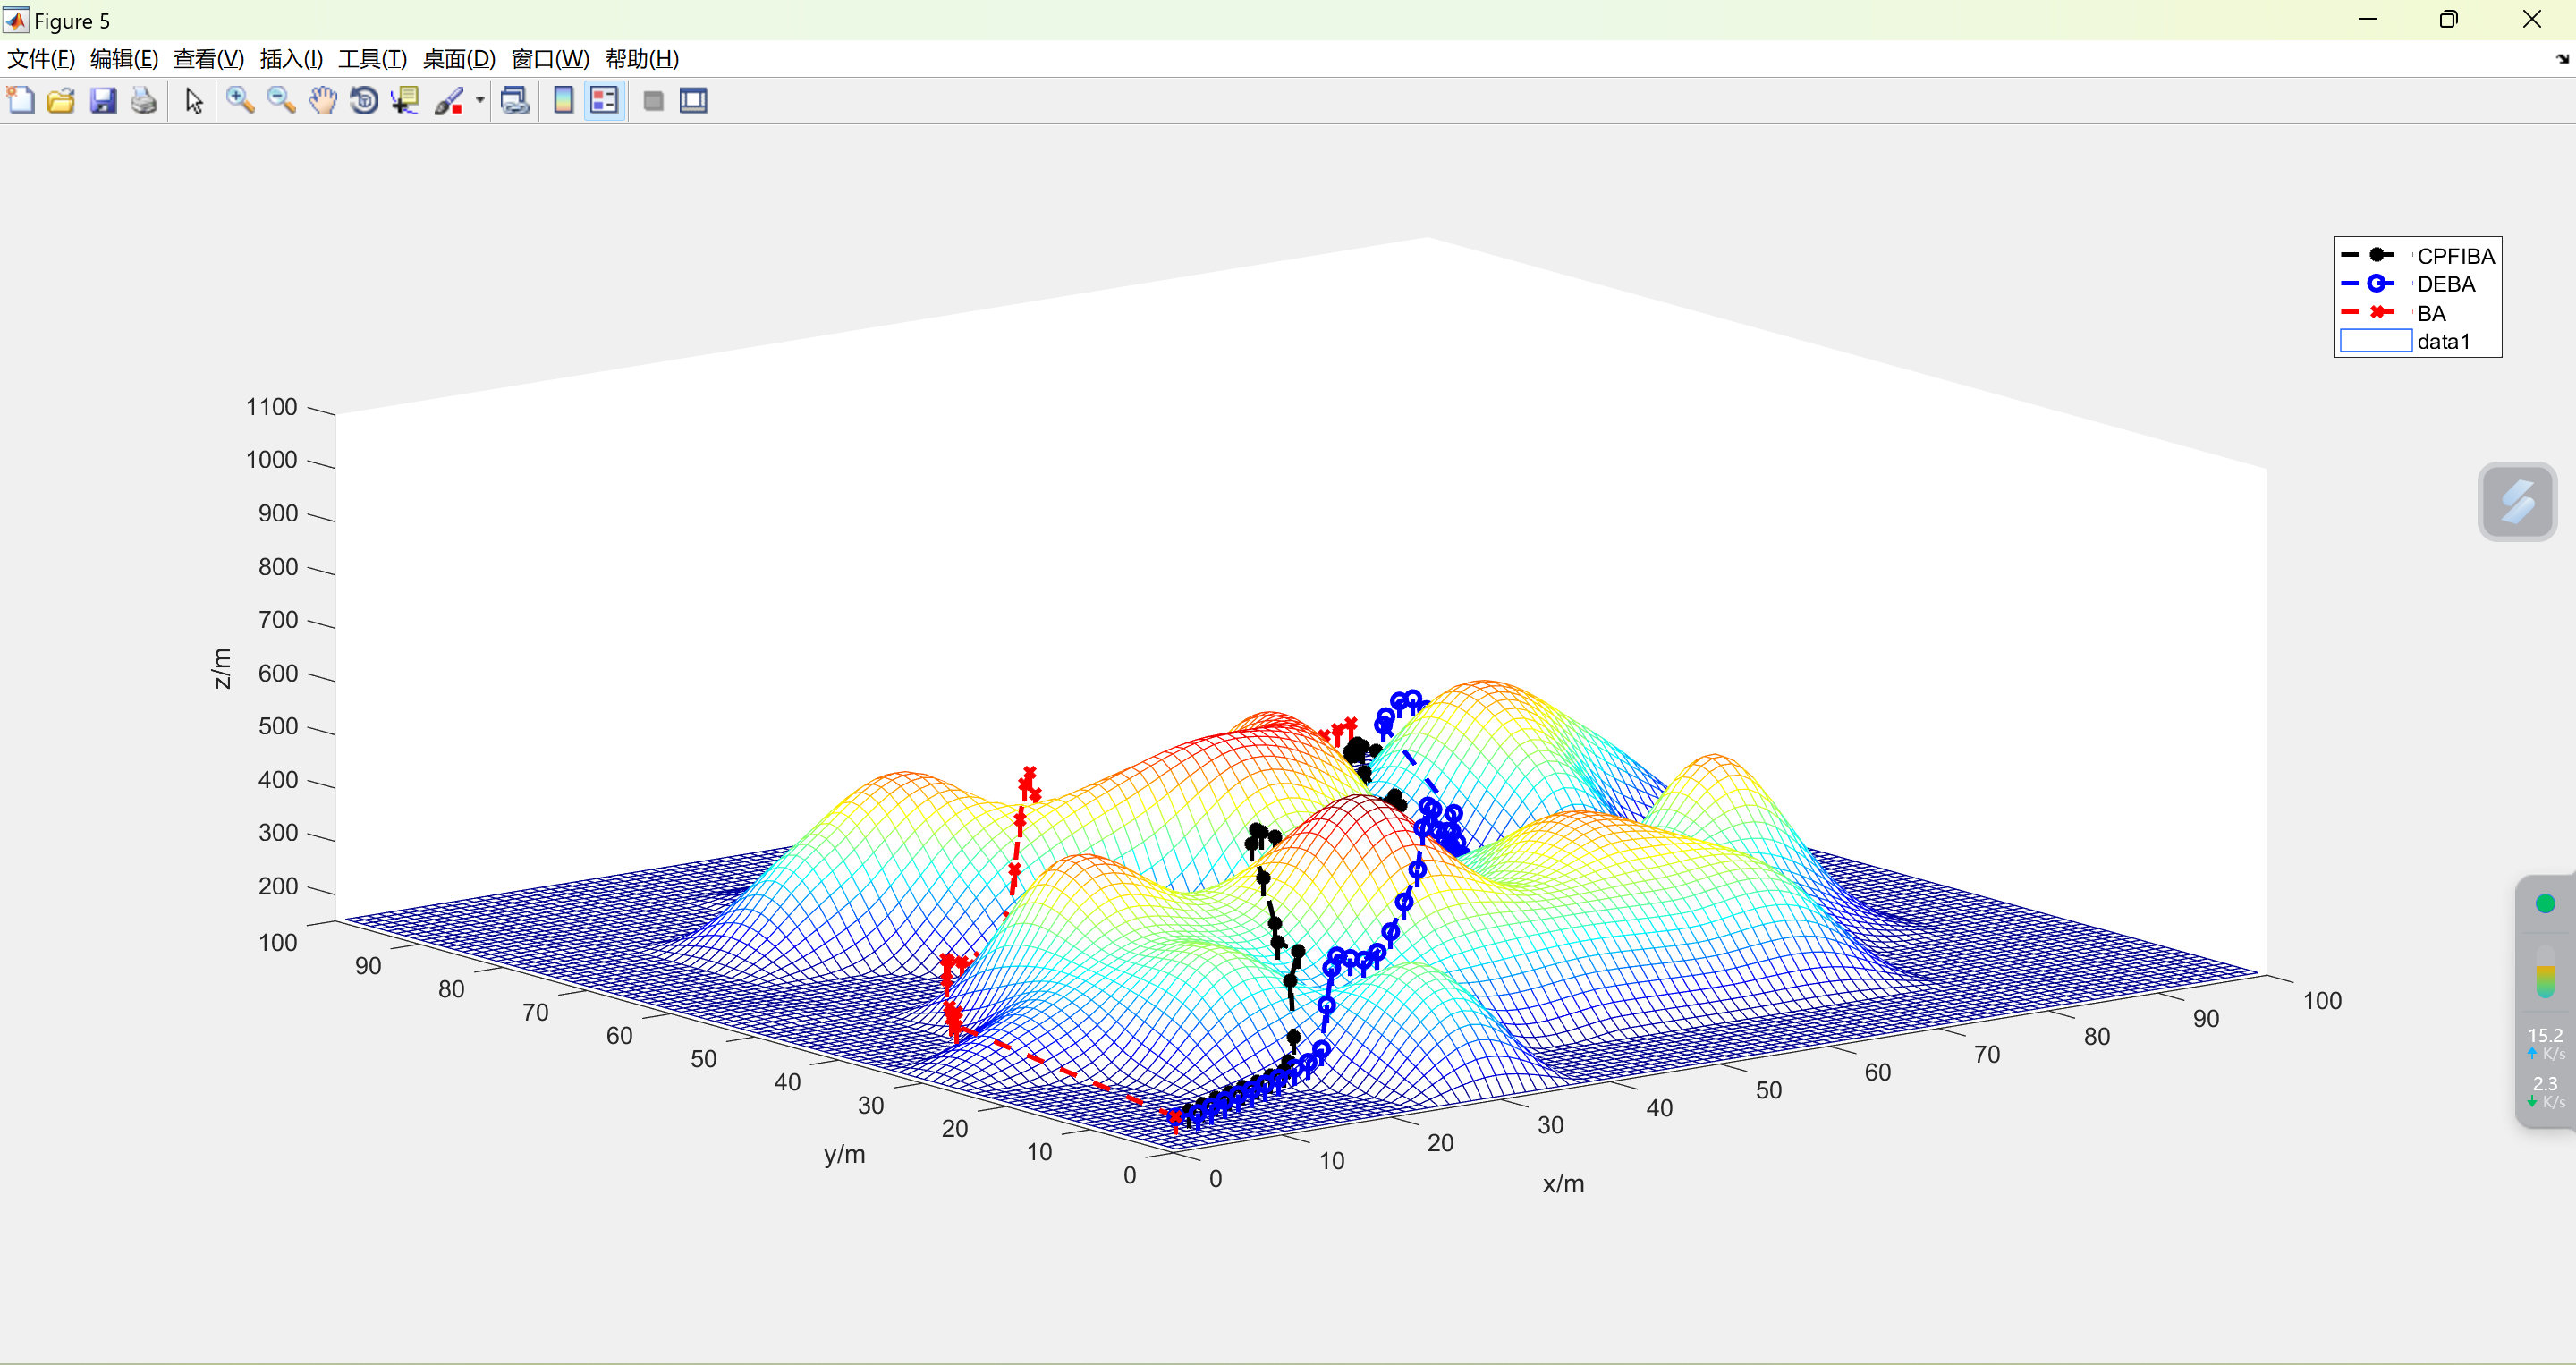Enable the Rotate 3D tool

click(x=364, y=101)
